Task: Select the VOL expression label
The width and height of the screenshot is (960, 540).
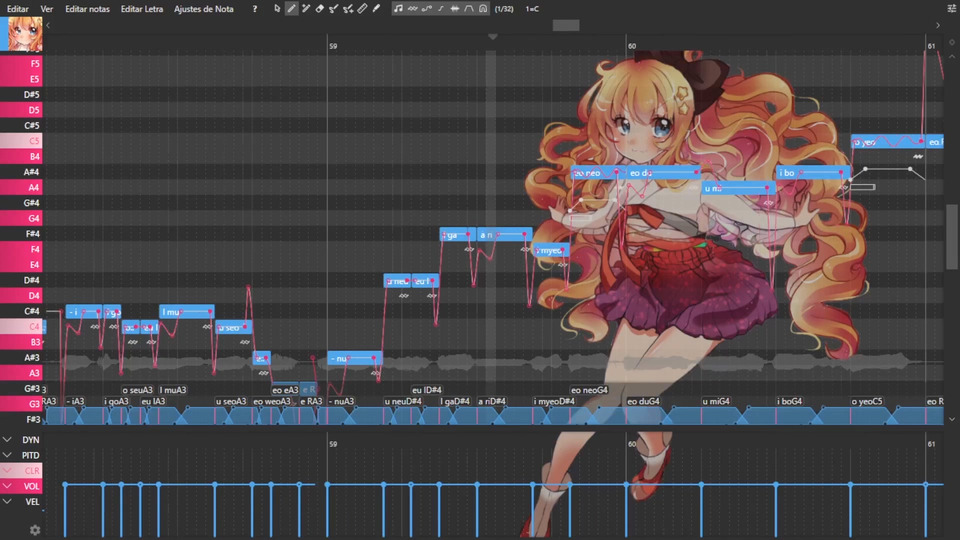Action: 32,486
